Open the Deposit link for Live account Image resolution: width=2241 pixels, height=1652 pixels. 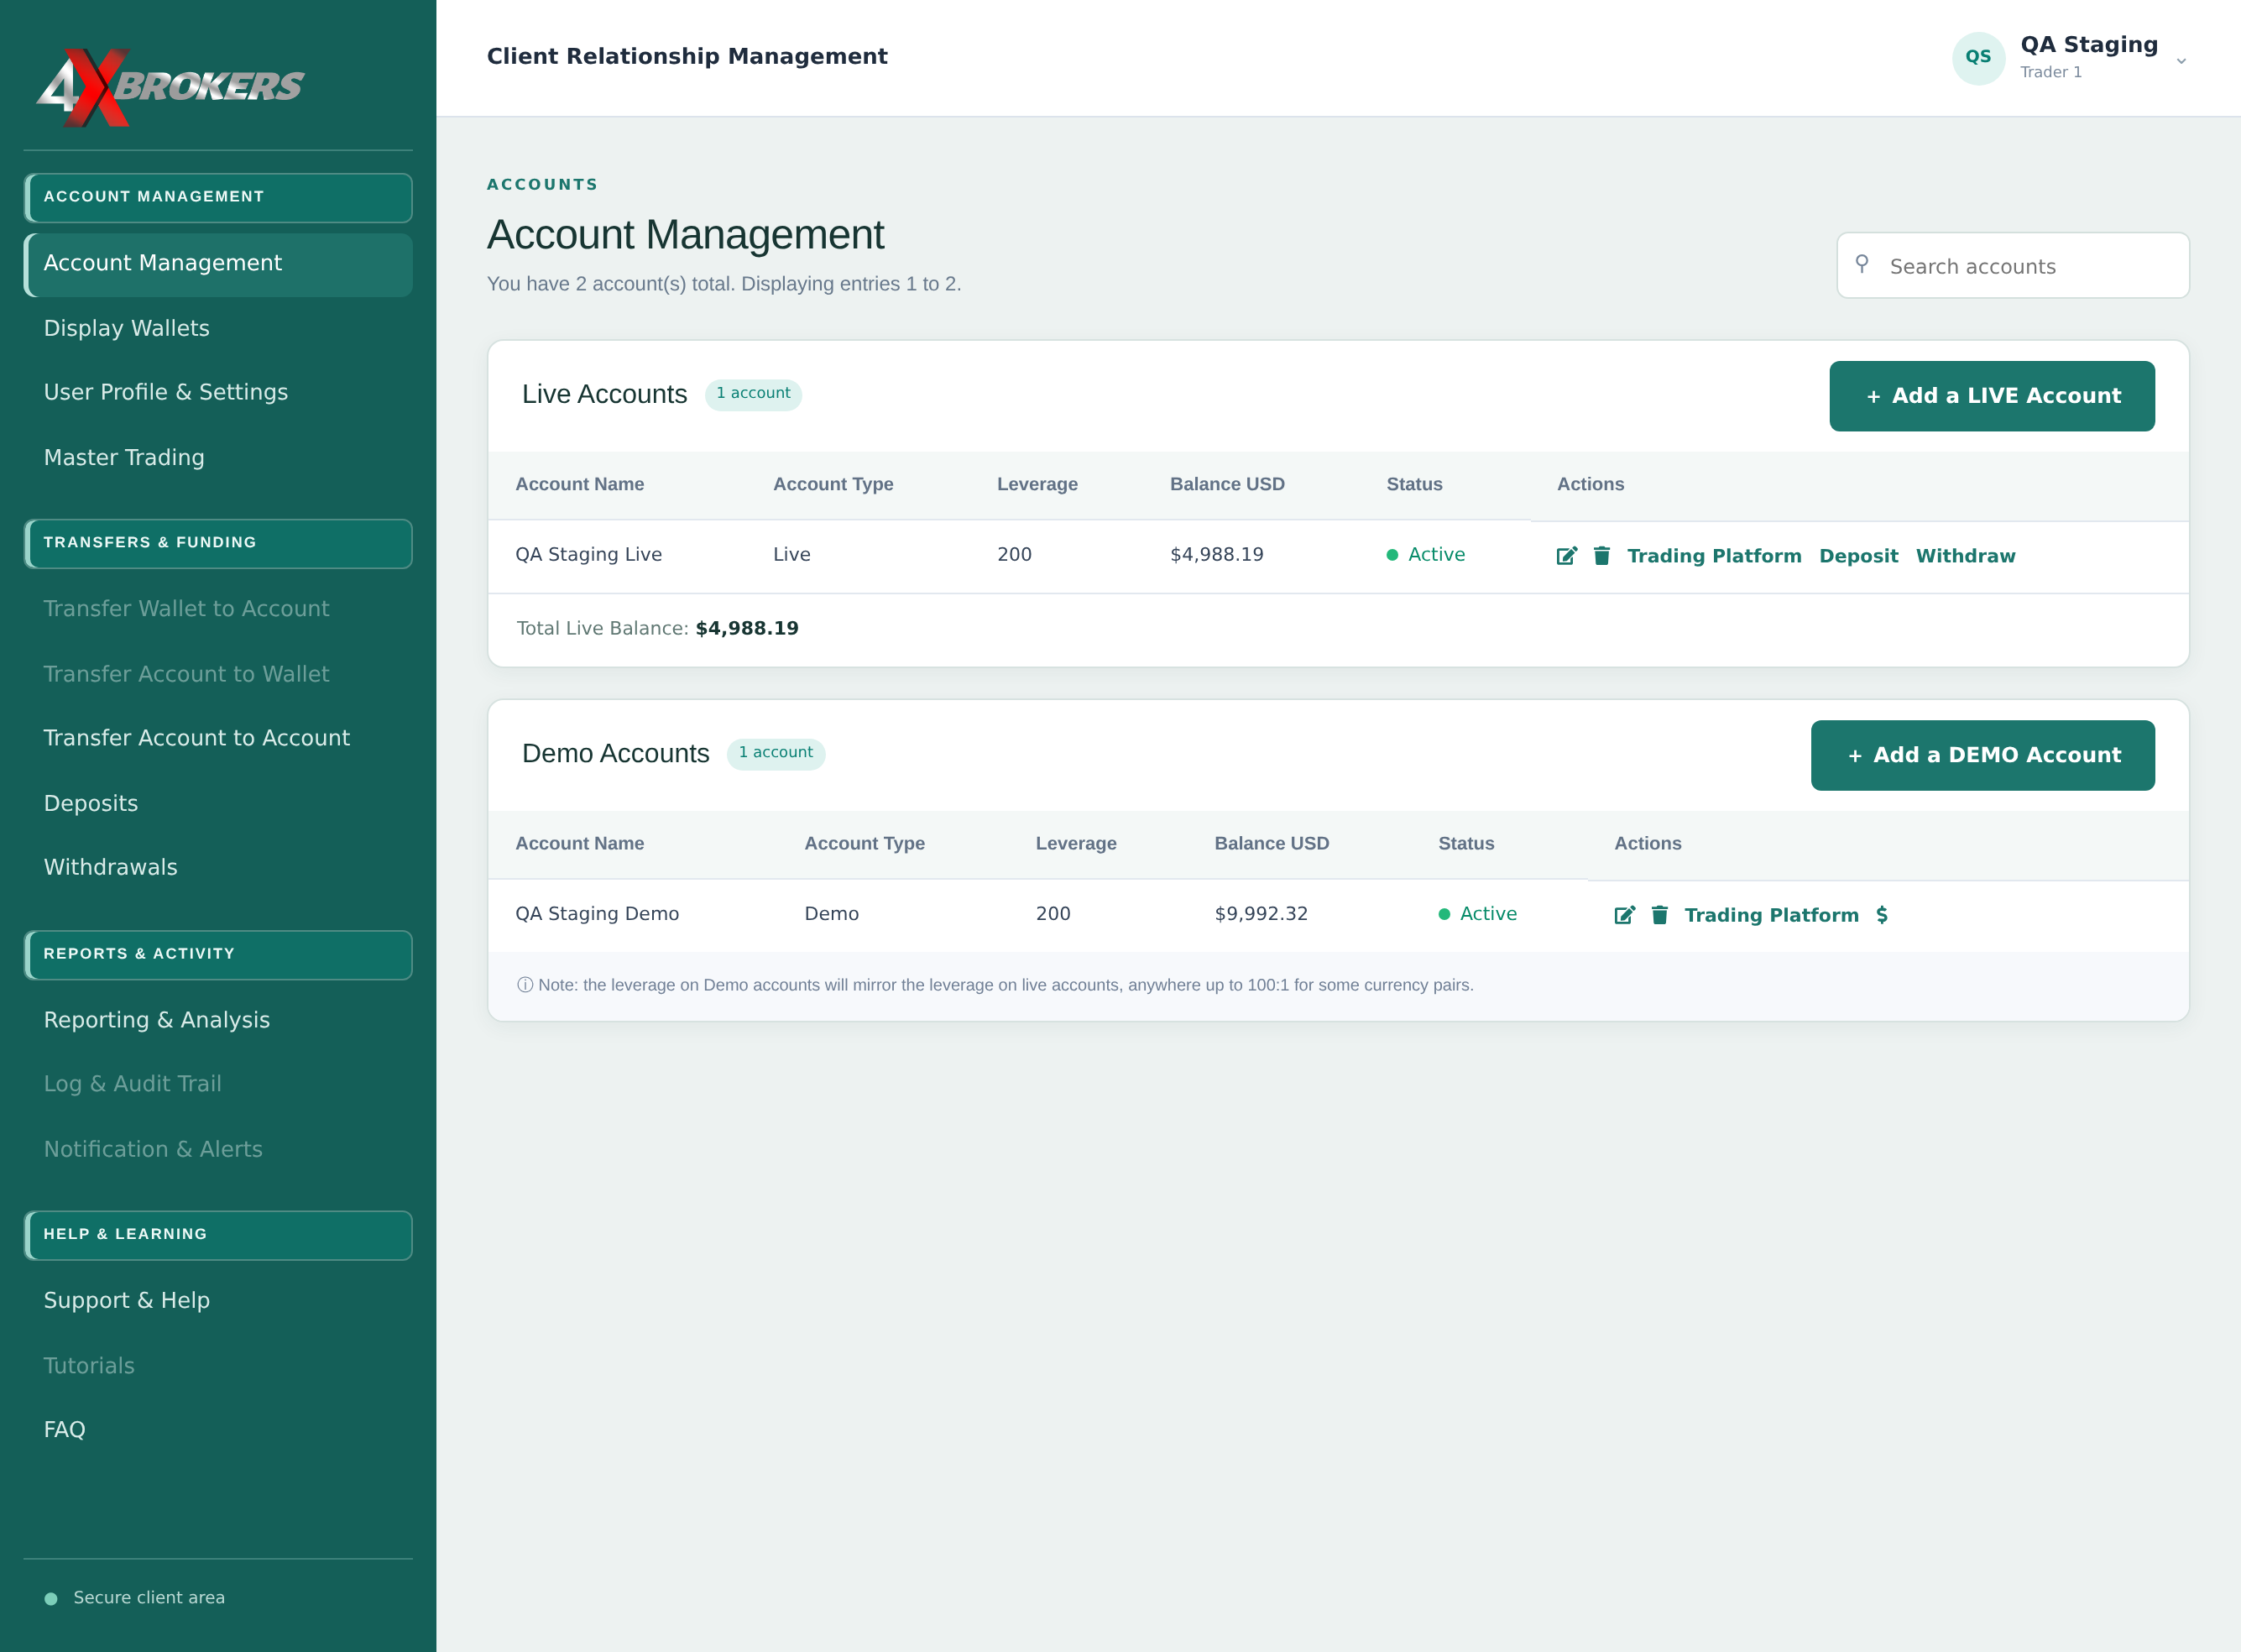point(1858,556)
